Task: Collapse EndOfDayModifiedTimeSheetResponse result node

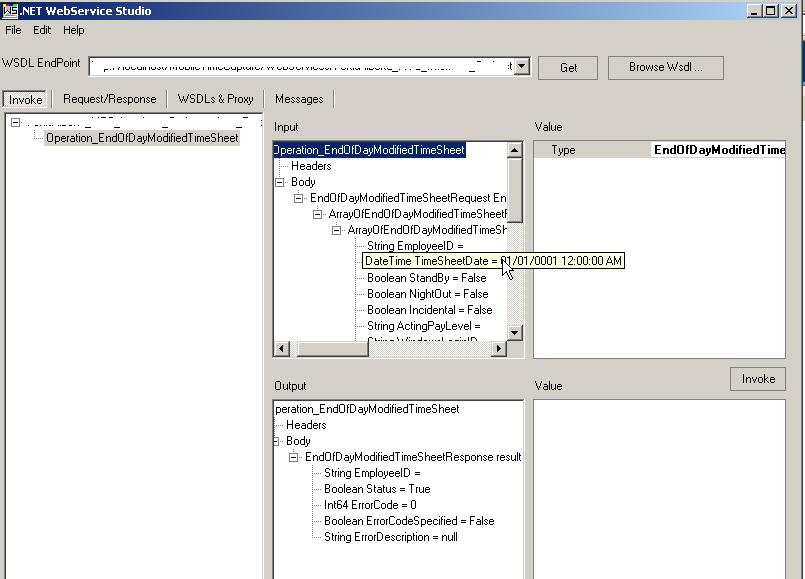Action: [x=293, y=457]
